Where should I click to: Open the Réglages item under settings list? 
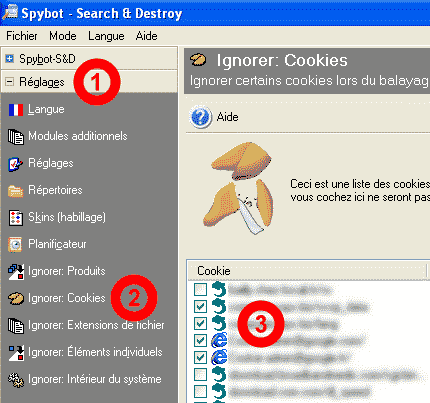pos(51,163)
